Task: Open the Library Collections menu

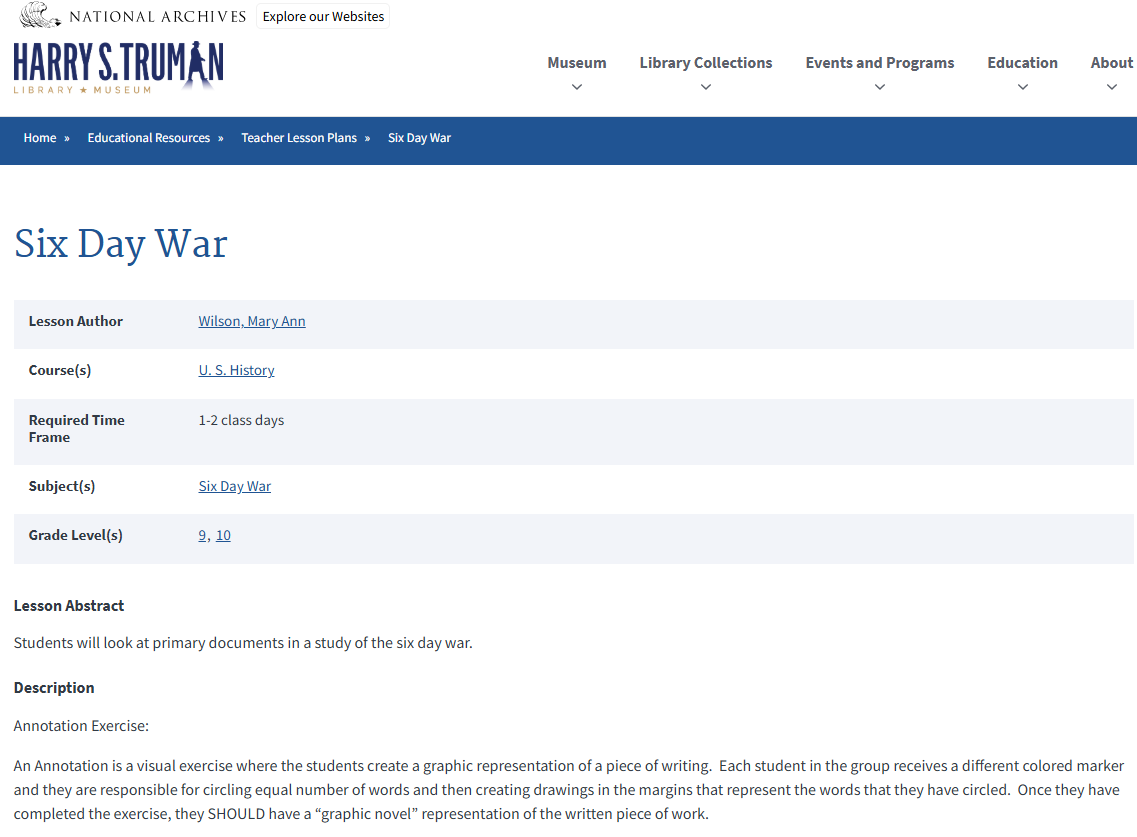Action: point(705,62)
